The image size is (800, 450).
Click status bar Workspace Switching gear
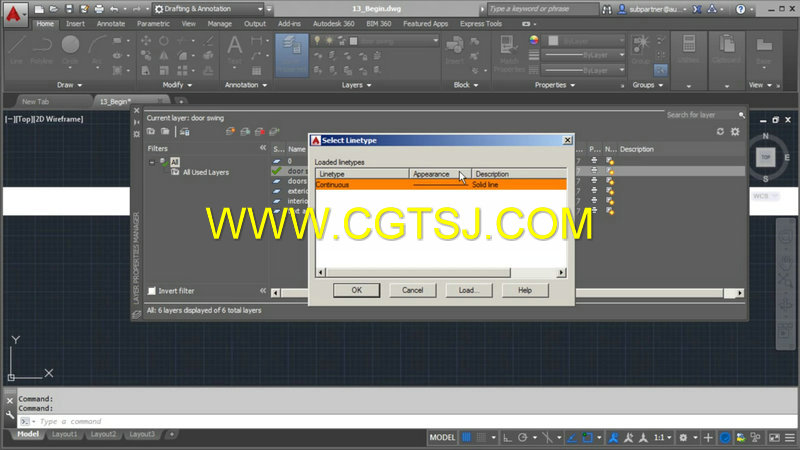tap(683, 438)
